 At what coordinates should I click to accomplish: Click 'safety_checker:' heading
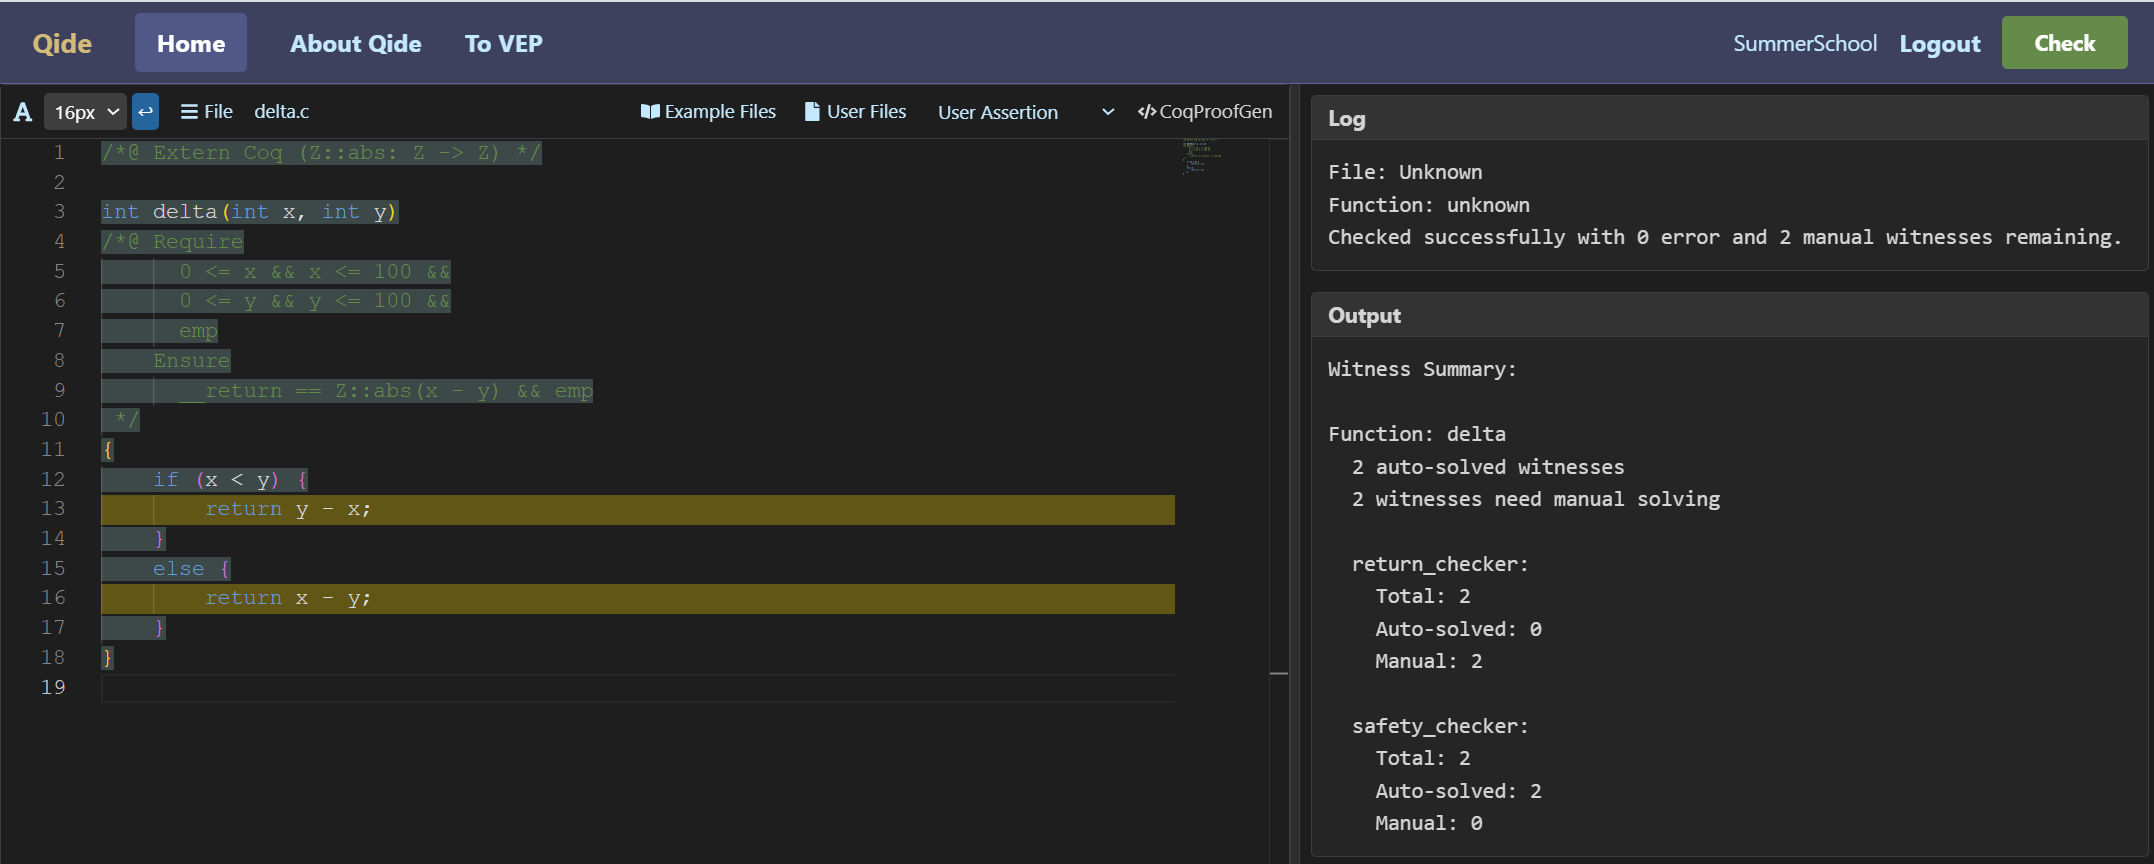[1440, 726]
